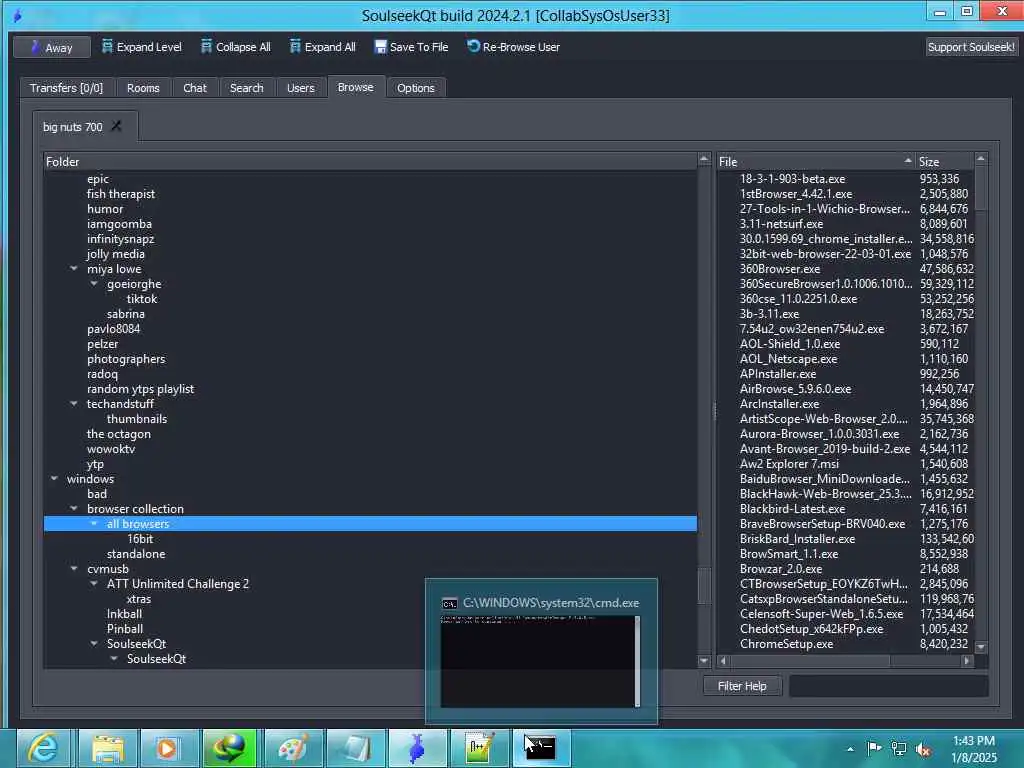Select file AOL_Netscape.exe

[788, 359]
